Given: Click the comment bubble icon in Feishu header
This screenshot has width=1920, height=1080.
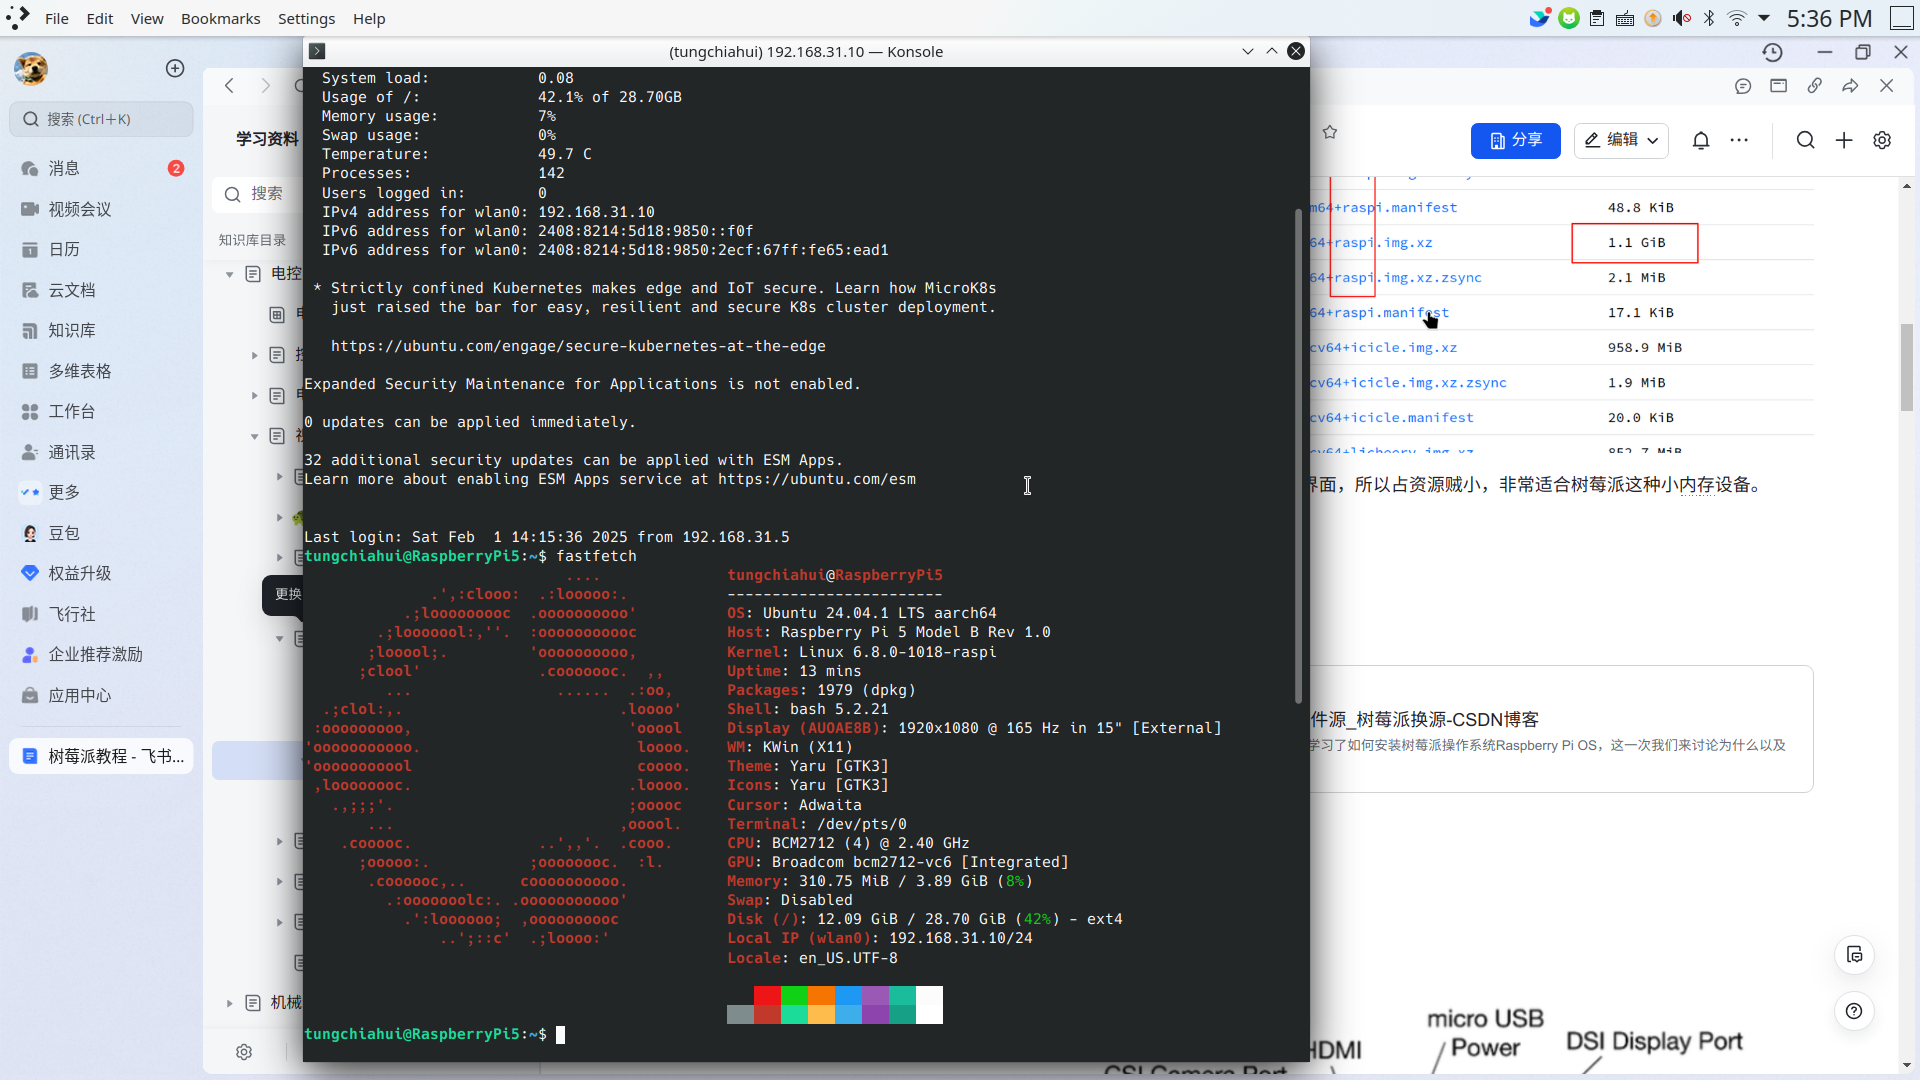Looking at the screenshot, I should tap(1743, 86).
